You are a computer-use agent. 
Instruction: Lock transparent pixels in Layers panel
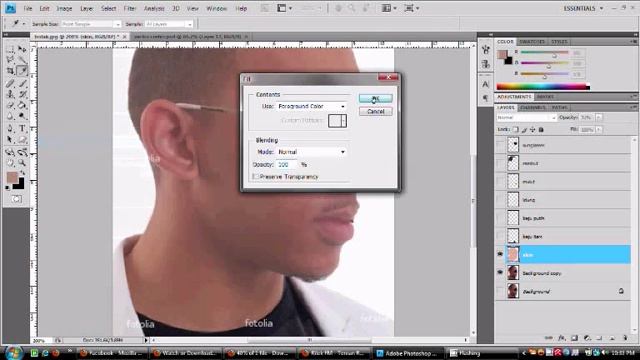pos(516,130)
